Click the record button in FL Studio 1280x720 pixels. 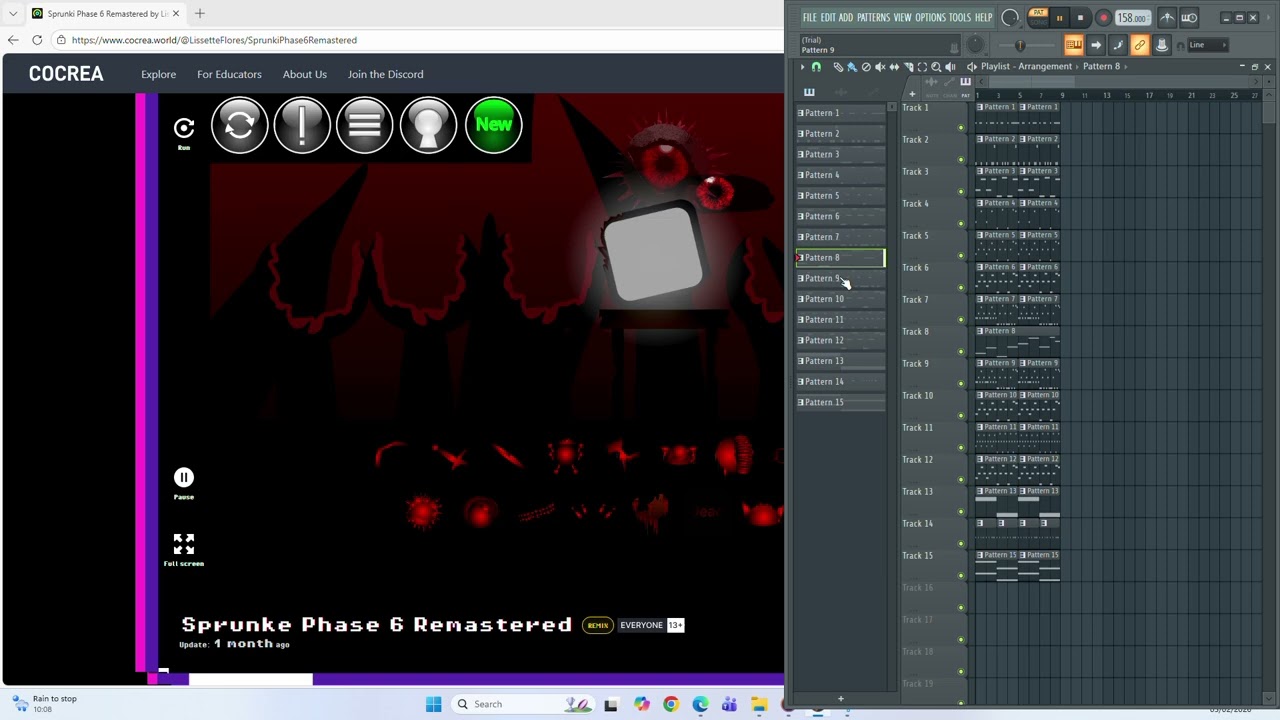[1104, 18]
